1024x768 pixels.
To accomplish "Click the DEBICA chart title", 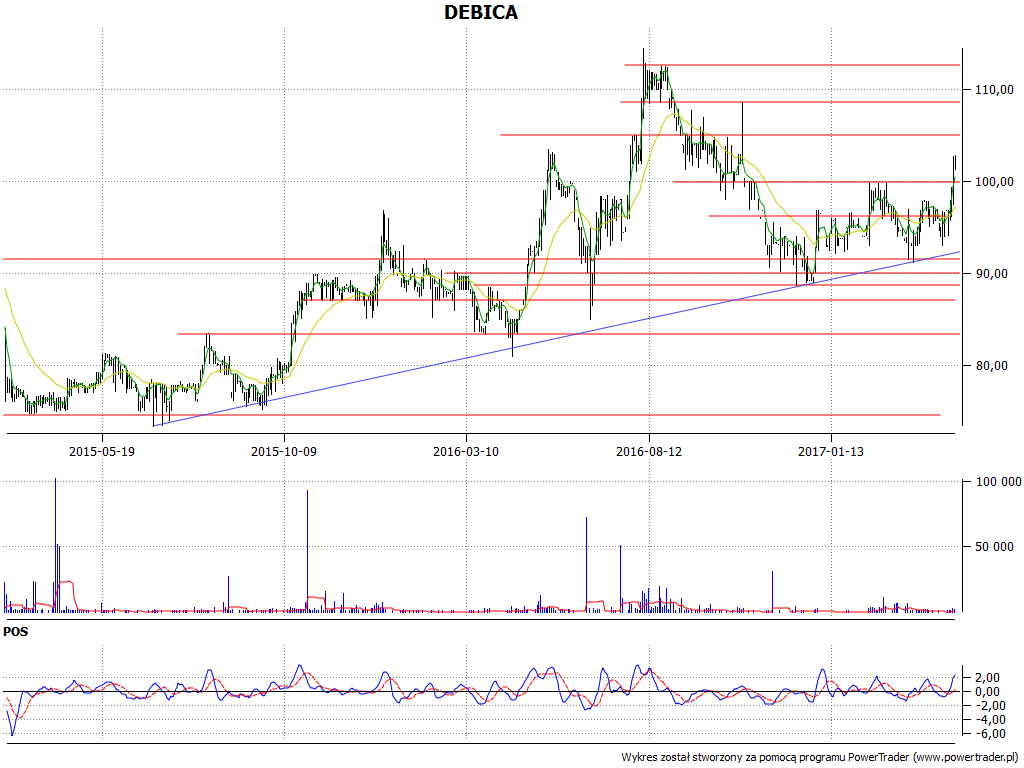I will (481, 12).
